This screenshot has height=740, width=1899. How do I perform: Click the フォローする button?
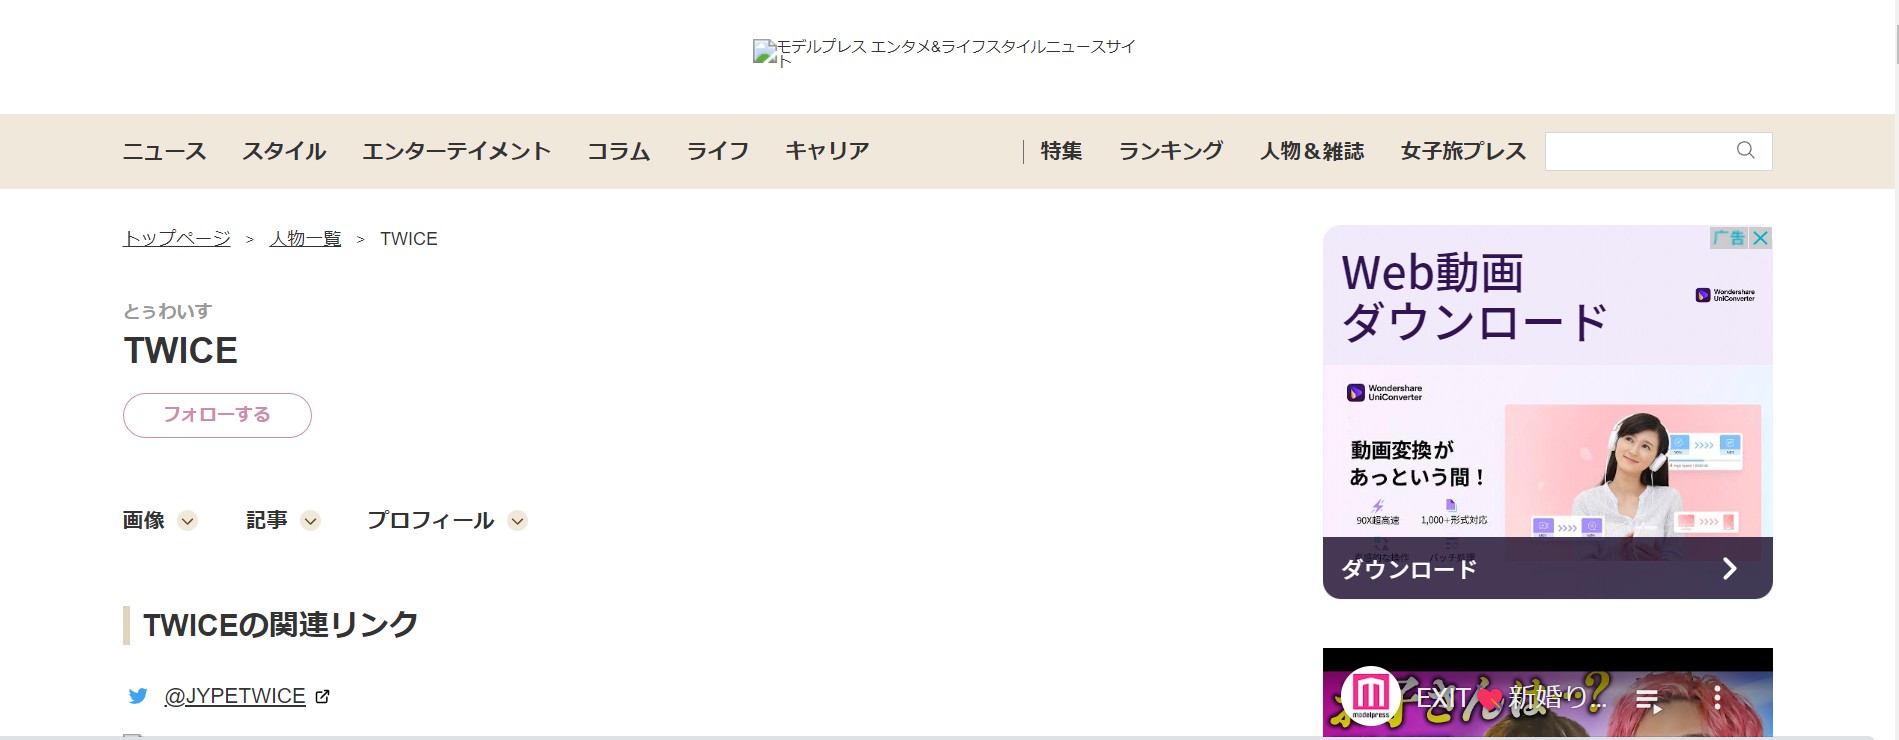217,415
